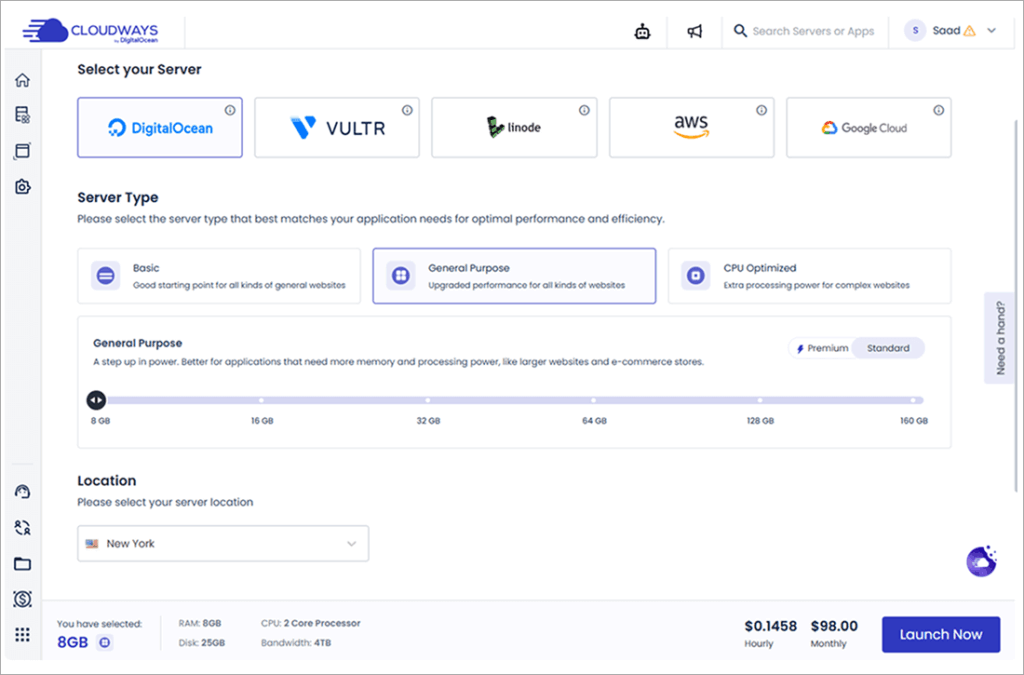Open announcements megaphone icon
The height and width of the screenshot is (675, 1024).
pyautogui.click(x=695, y=31)
